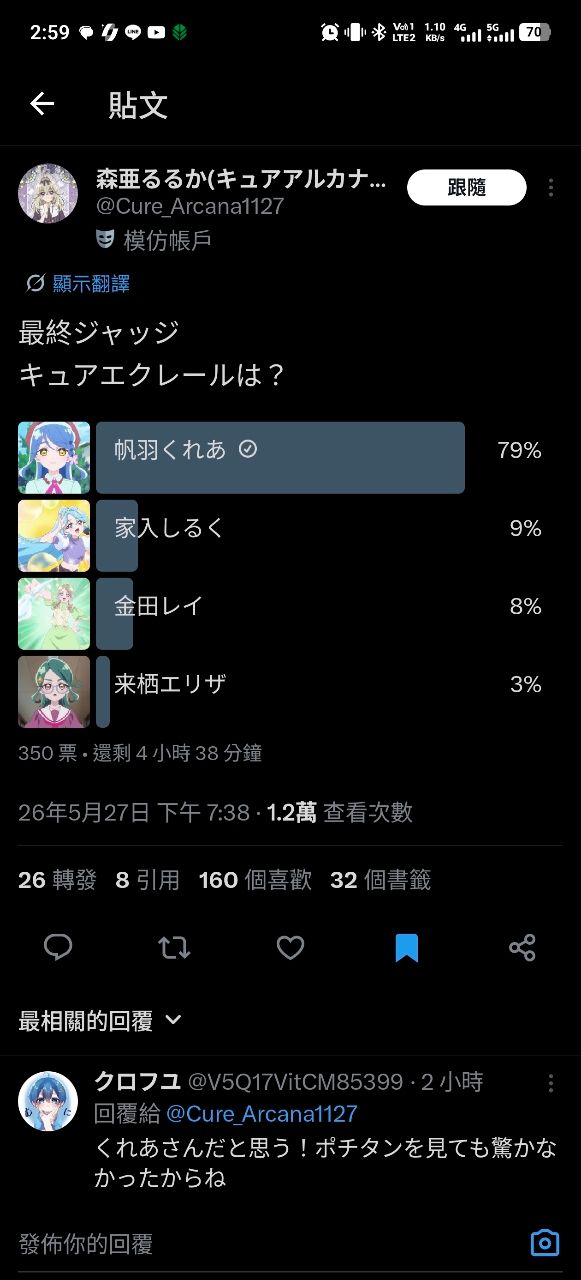Select the 金田レイ poll bar
Screen dimensions: 581x1280
280,614
